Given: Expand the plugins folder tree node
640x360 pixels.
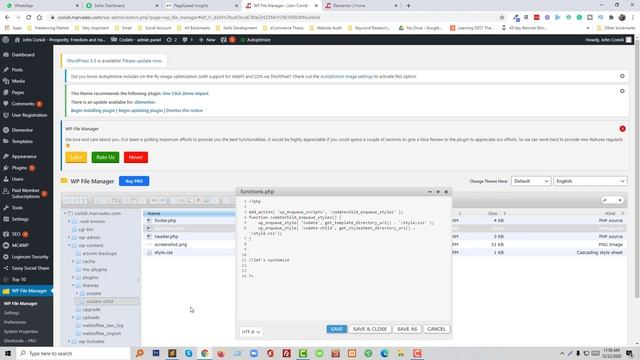Looking at the screenshot, I should point(73,278).
